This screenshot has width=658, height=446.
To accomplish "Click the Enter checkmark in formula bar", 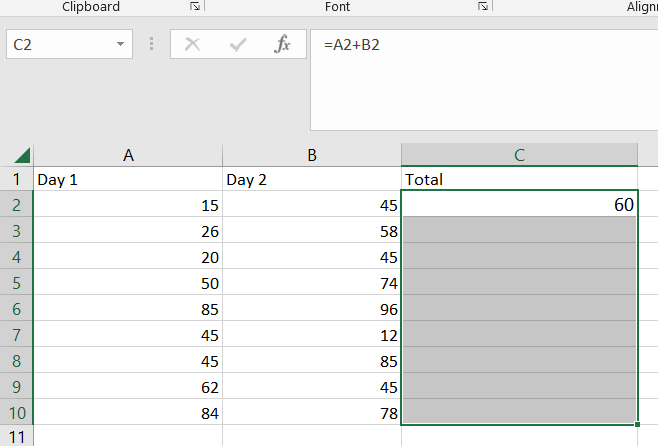I will [238, 44].
